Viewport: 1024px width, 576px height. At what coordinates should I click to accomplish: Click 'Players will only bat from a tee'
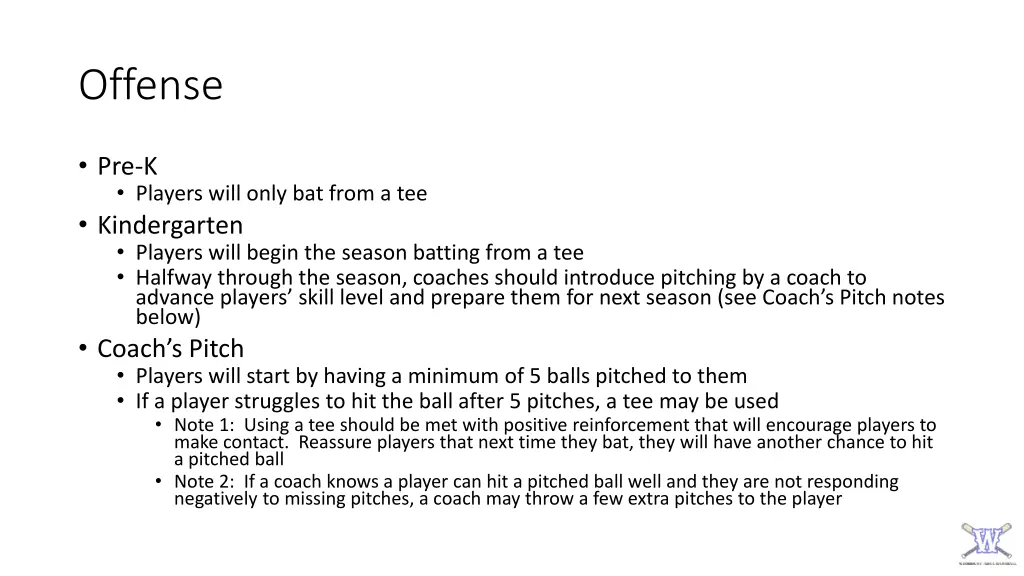coord(281,194)
